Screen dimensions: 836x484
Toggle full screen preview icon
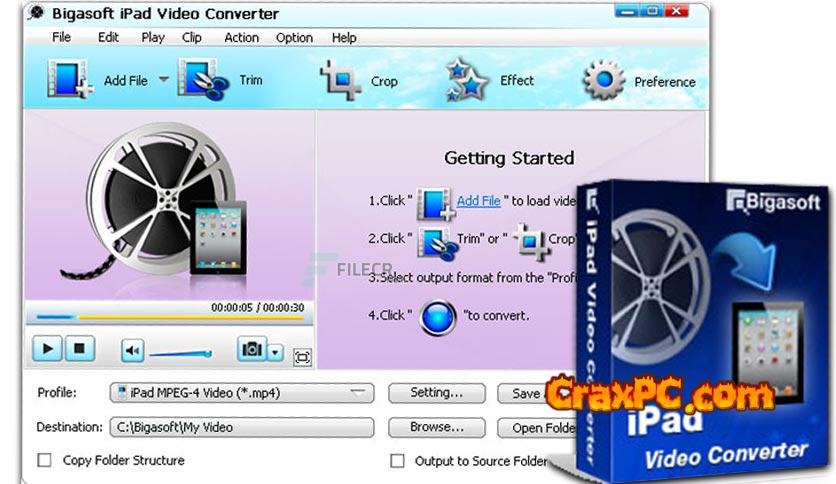(x=302, y=357)
